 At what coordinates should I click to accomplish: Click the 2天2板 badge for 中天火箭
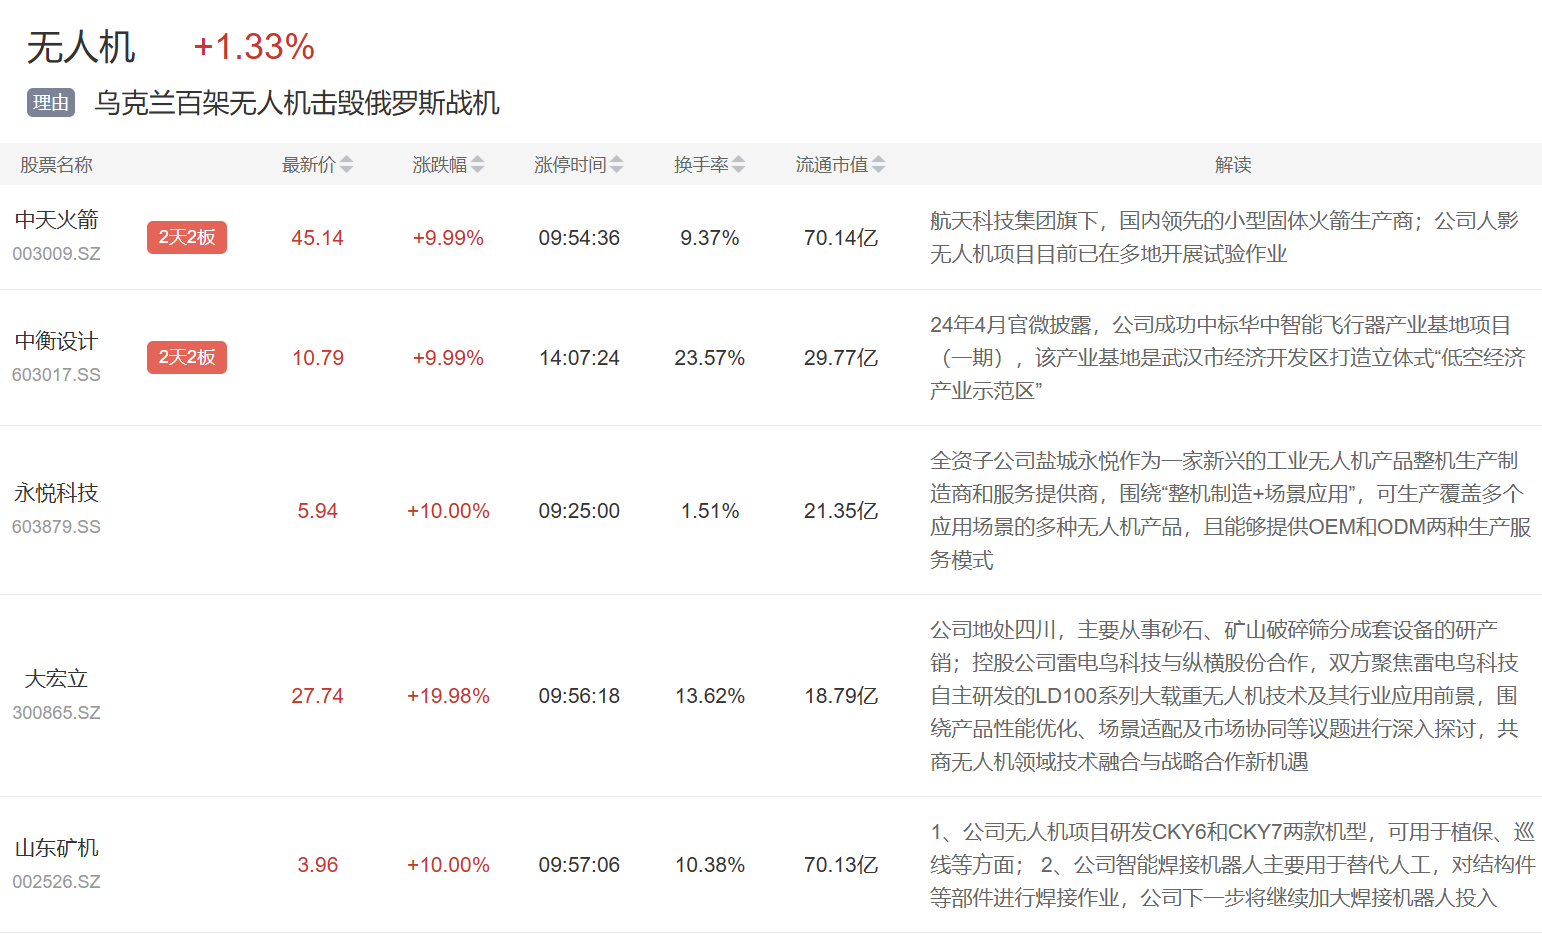click(187, 238)
